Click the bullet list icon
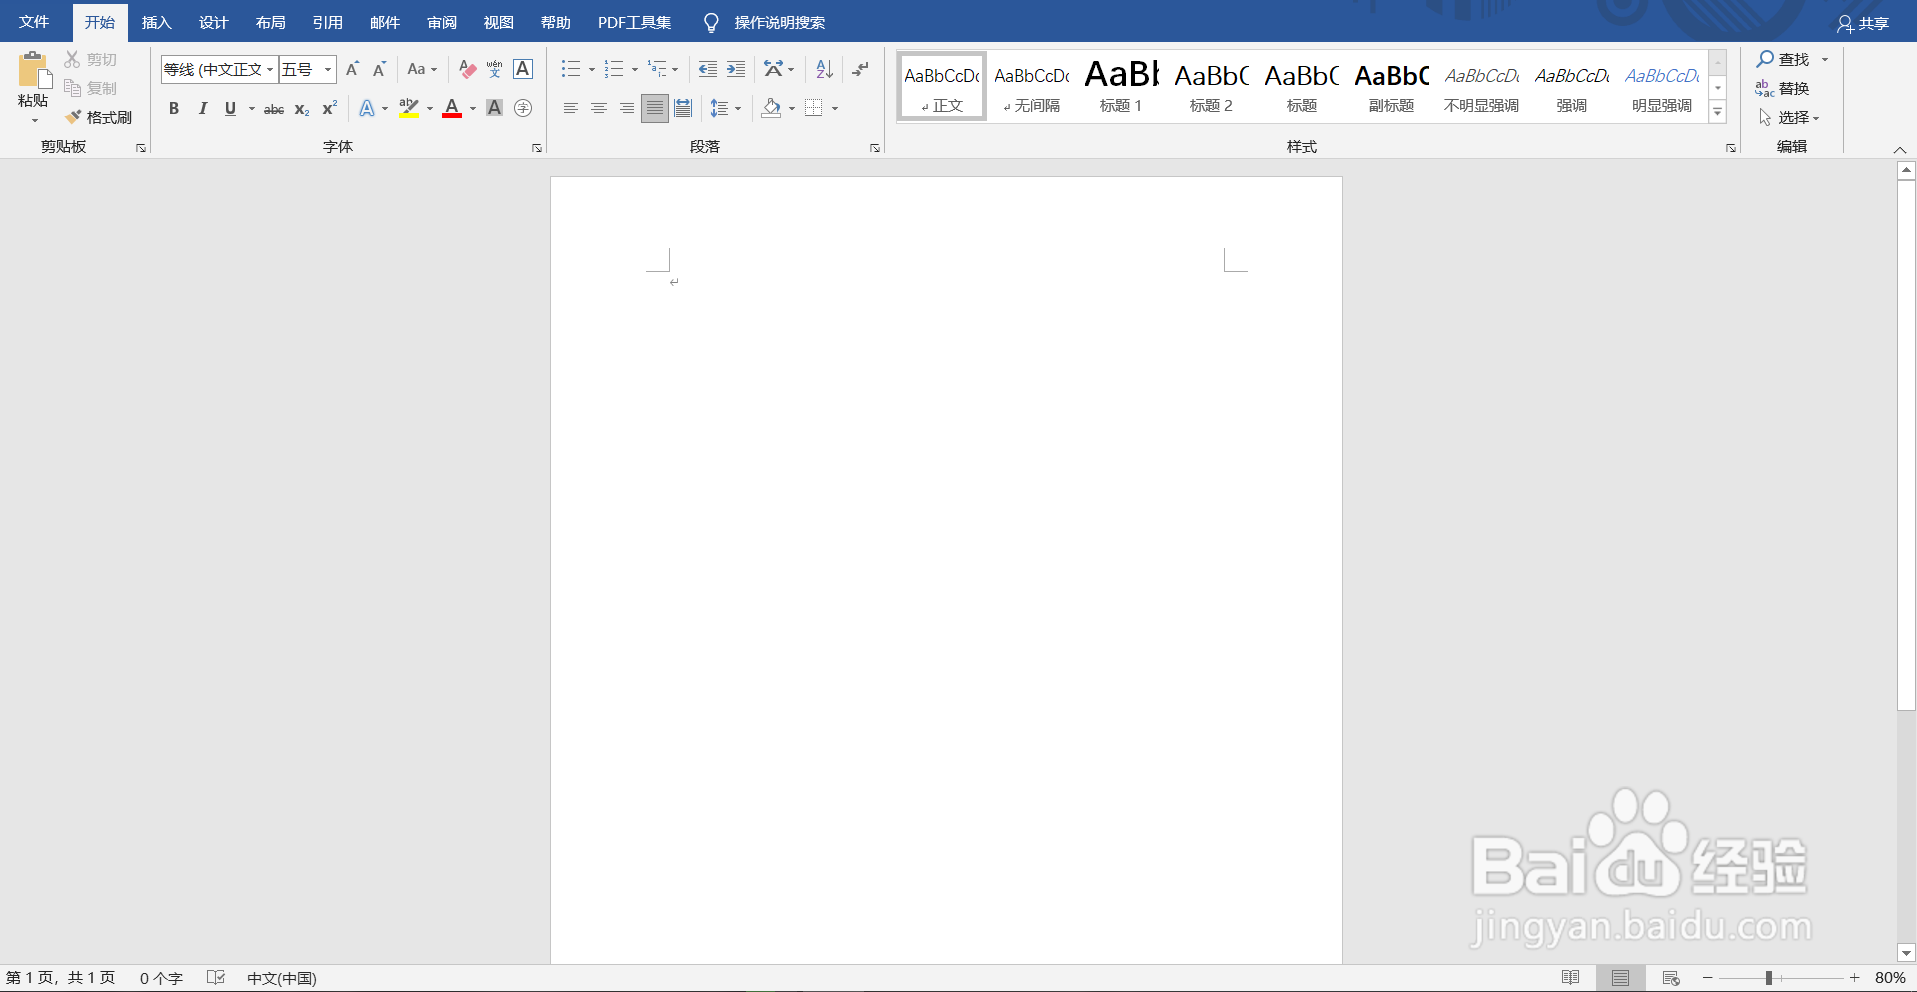The height and width of the screenshot is (992, 1917). click(x=571, y=69)
